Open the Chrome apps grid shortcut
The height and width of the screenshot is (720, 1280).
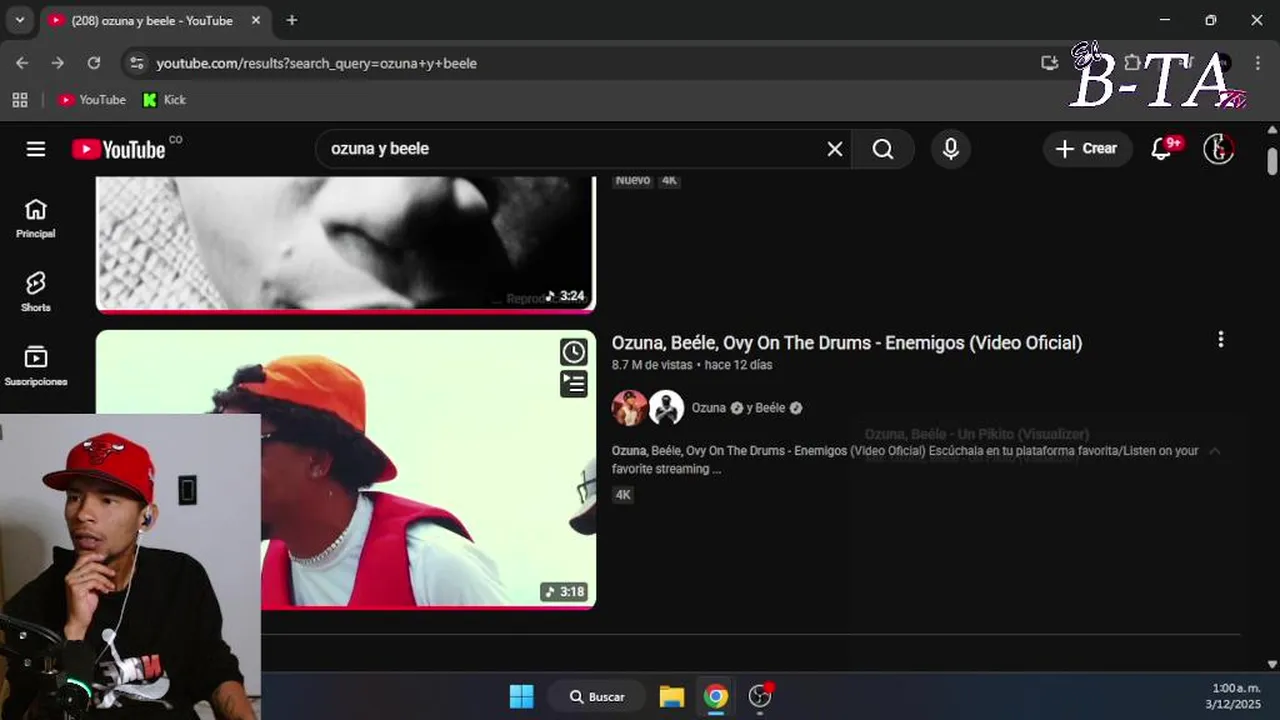coord(20,100)
